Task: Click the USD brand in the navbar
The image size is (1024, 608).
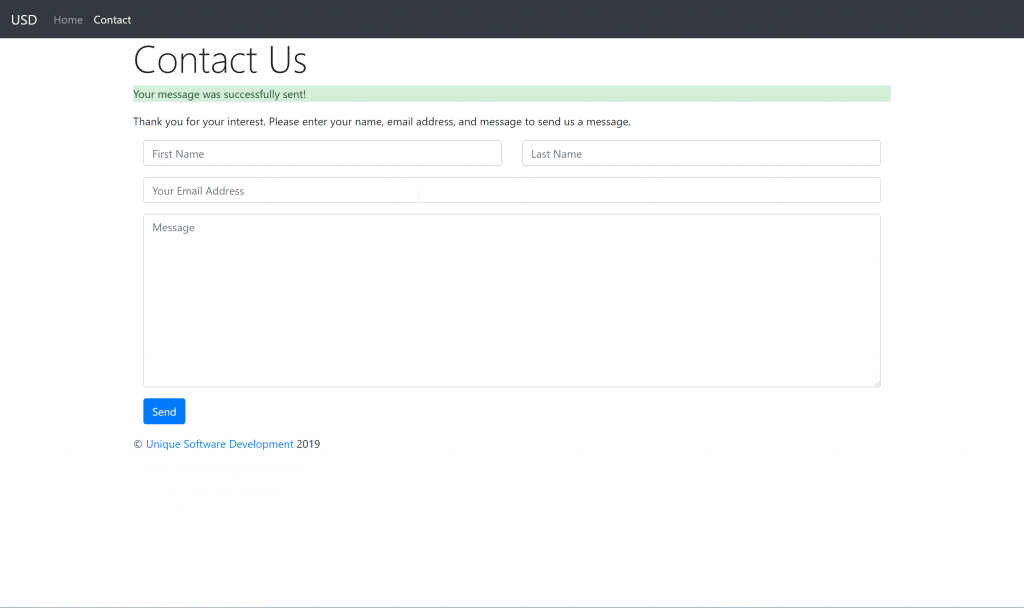Action: coord(23,19)
